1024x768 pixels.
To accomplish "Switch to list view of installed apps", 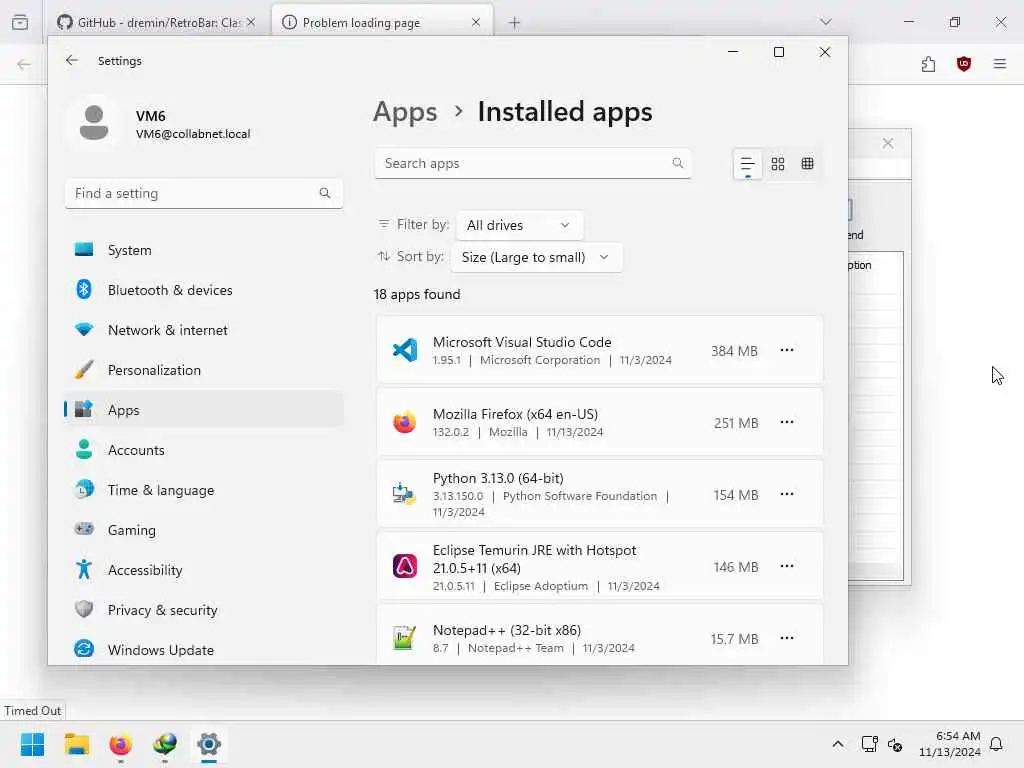I will point(748,164).
